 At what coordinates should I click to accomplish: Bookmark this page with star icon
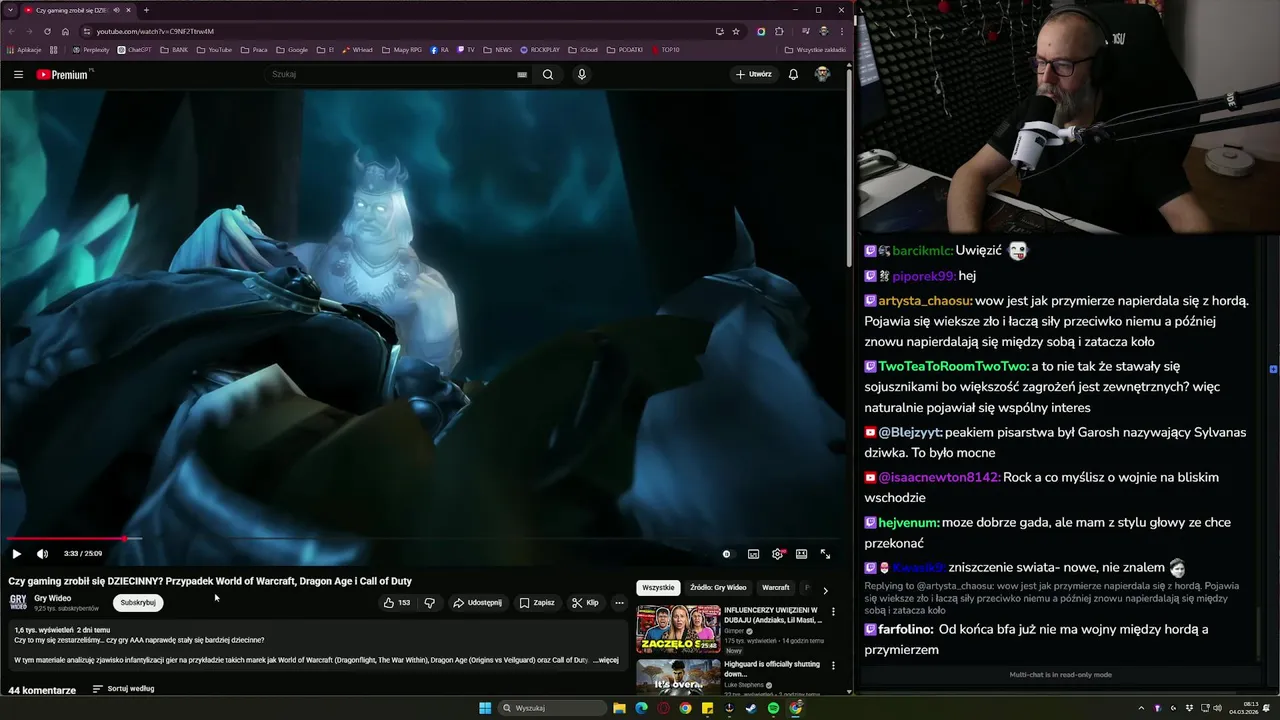pos(736,31)
